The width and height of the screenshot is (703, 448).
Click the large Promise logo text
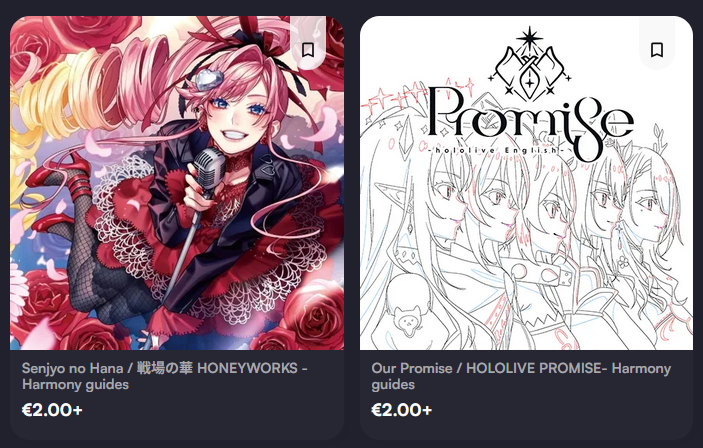[531, 119]
